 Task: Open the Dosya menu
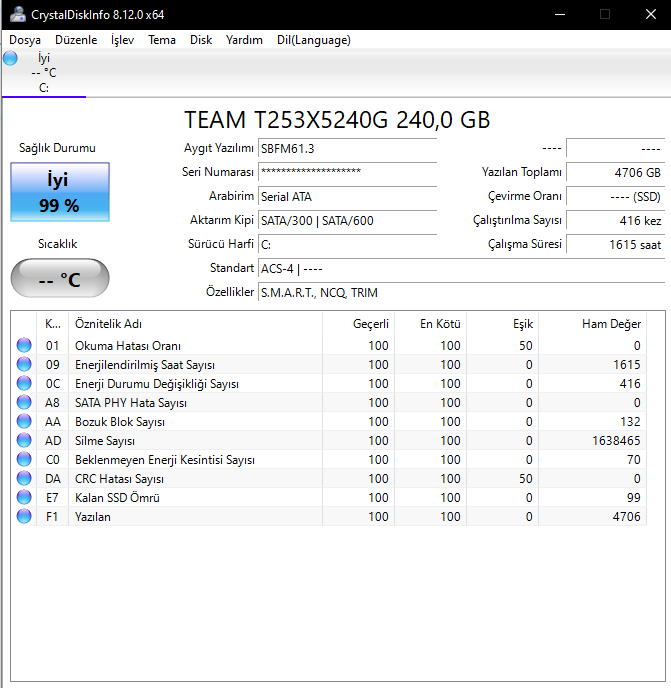[25, 40]
